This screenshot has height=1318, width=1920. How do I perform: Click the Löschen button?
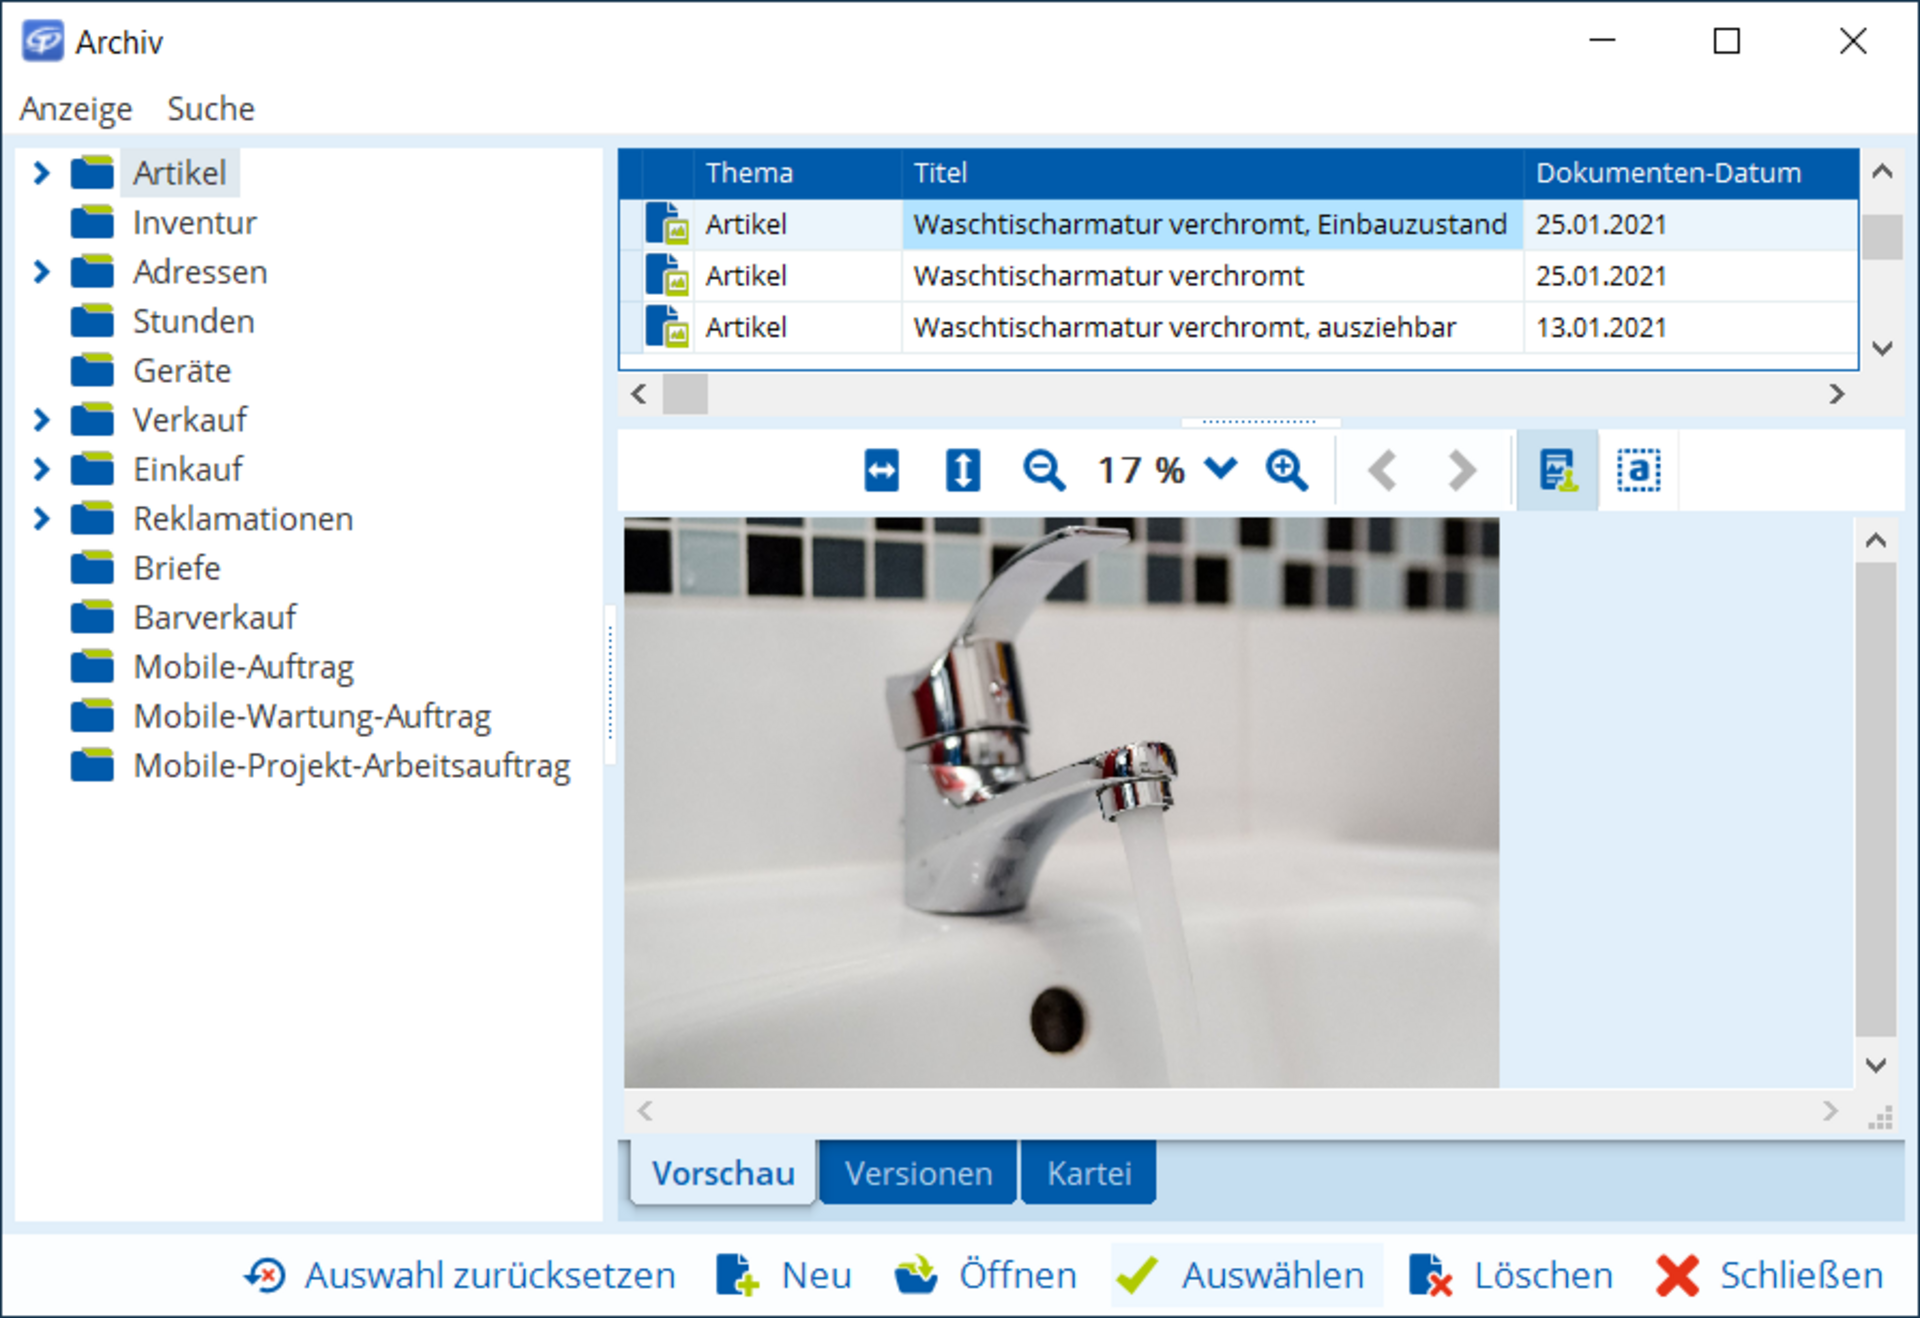[x=1511, y=1275]
